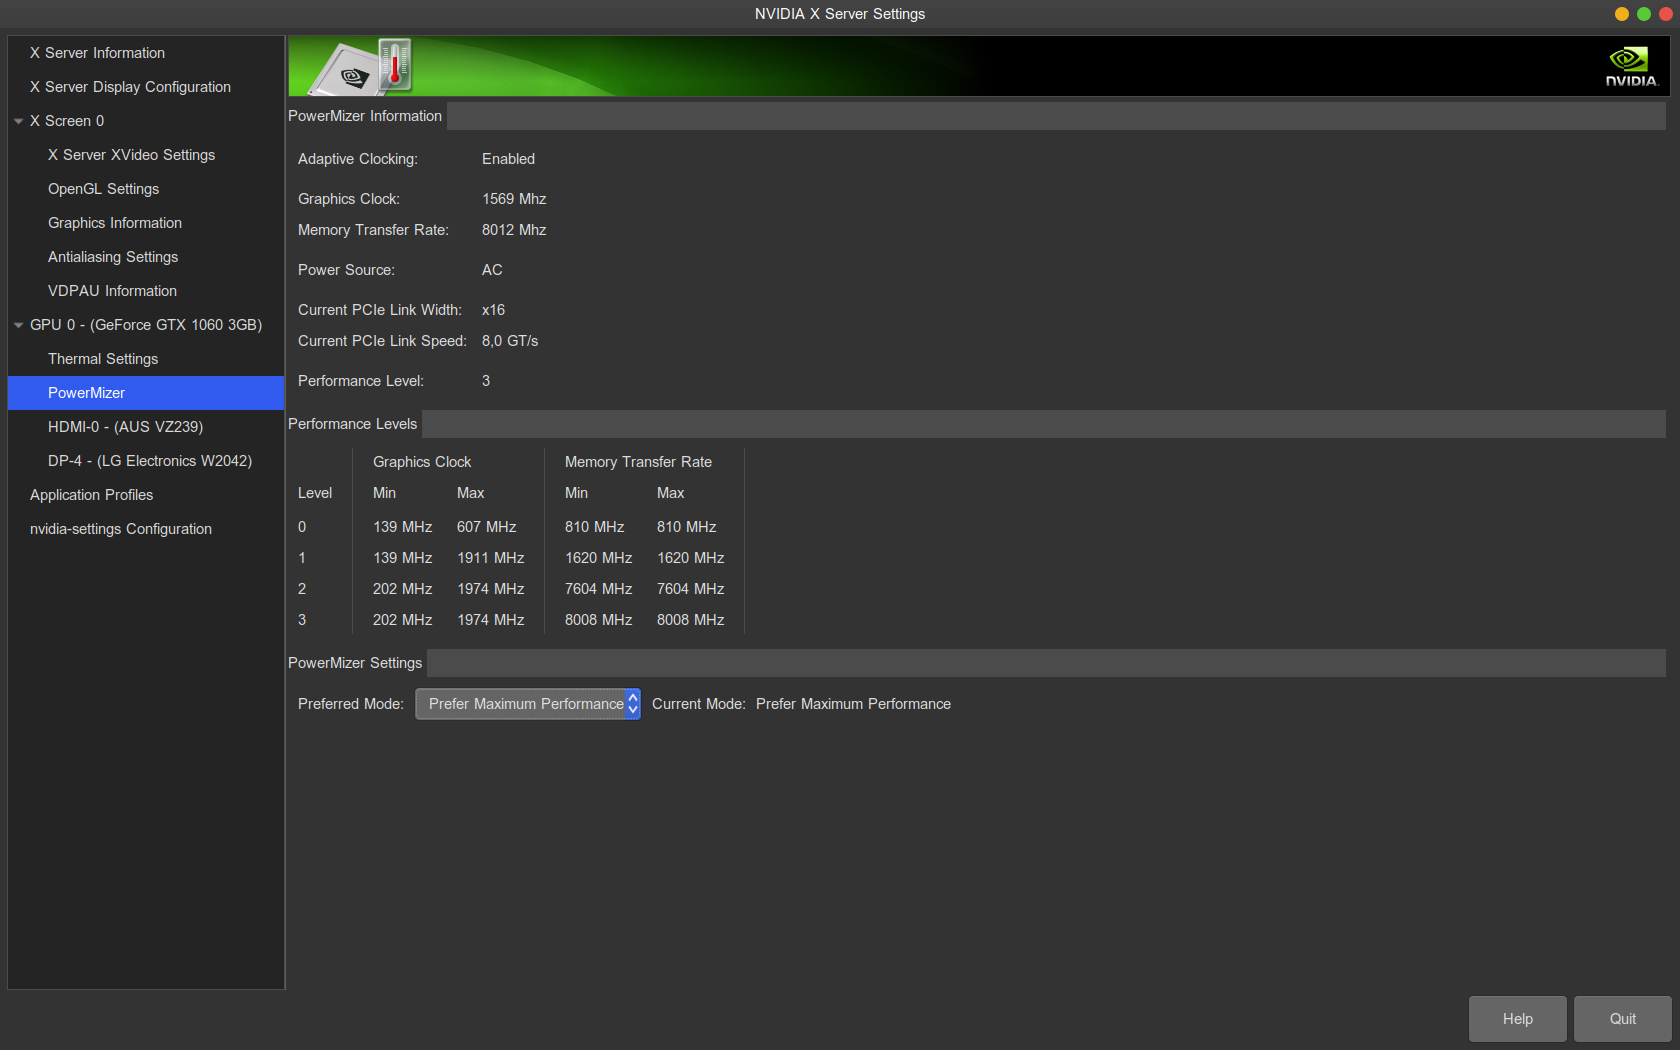The width and height of the screenshot is (1680, 1050).
Task: Click the Memory Transfer Rate column header
Action: pyautogui.click(x=638, y=462)
